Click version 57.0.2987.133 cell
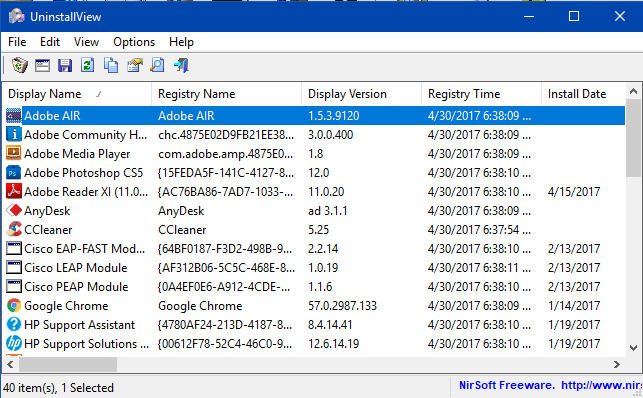Viewport: 643px width, 398px height. [x=342, y=306]
